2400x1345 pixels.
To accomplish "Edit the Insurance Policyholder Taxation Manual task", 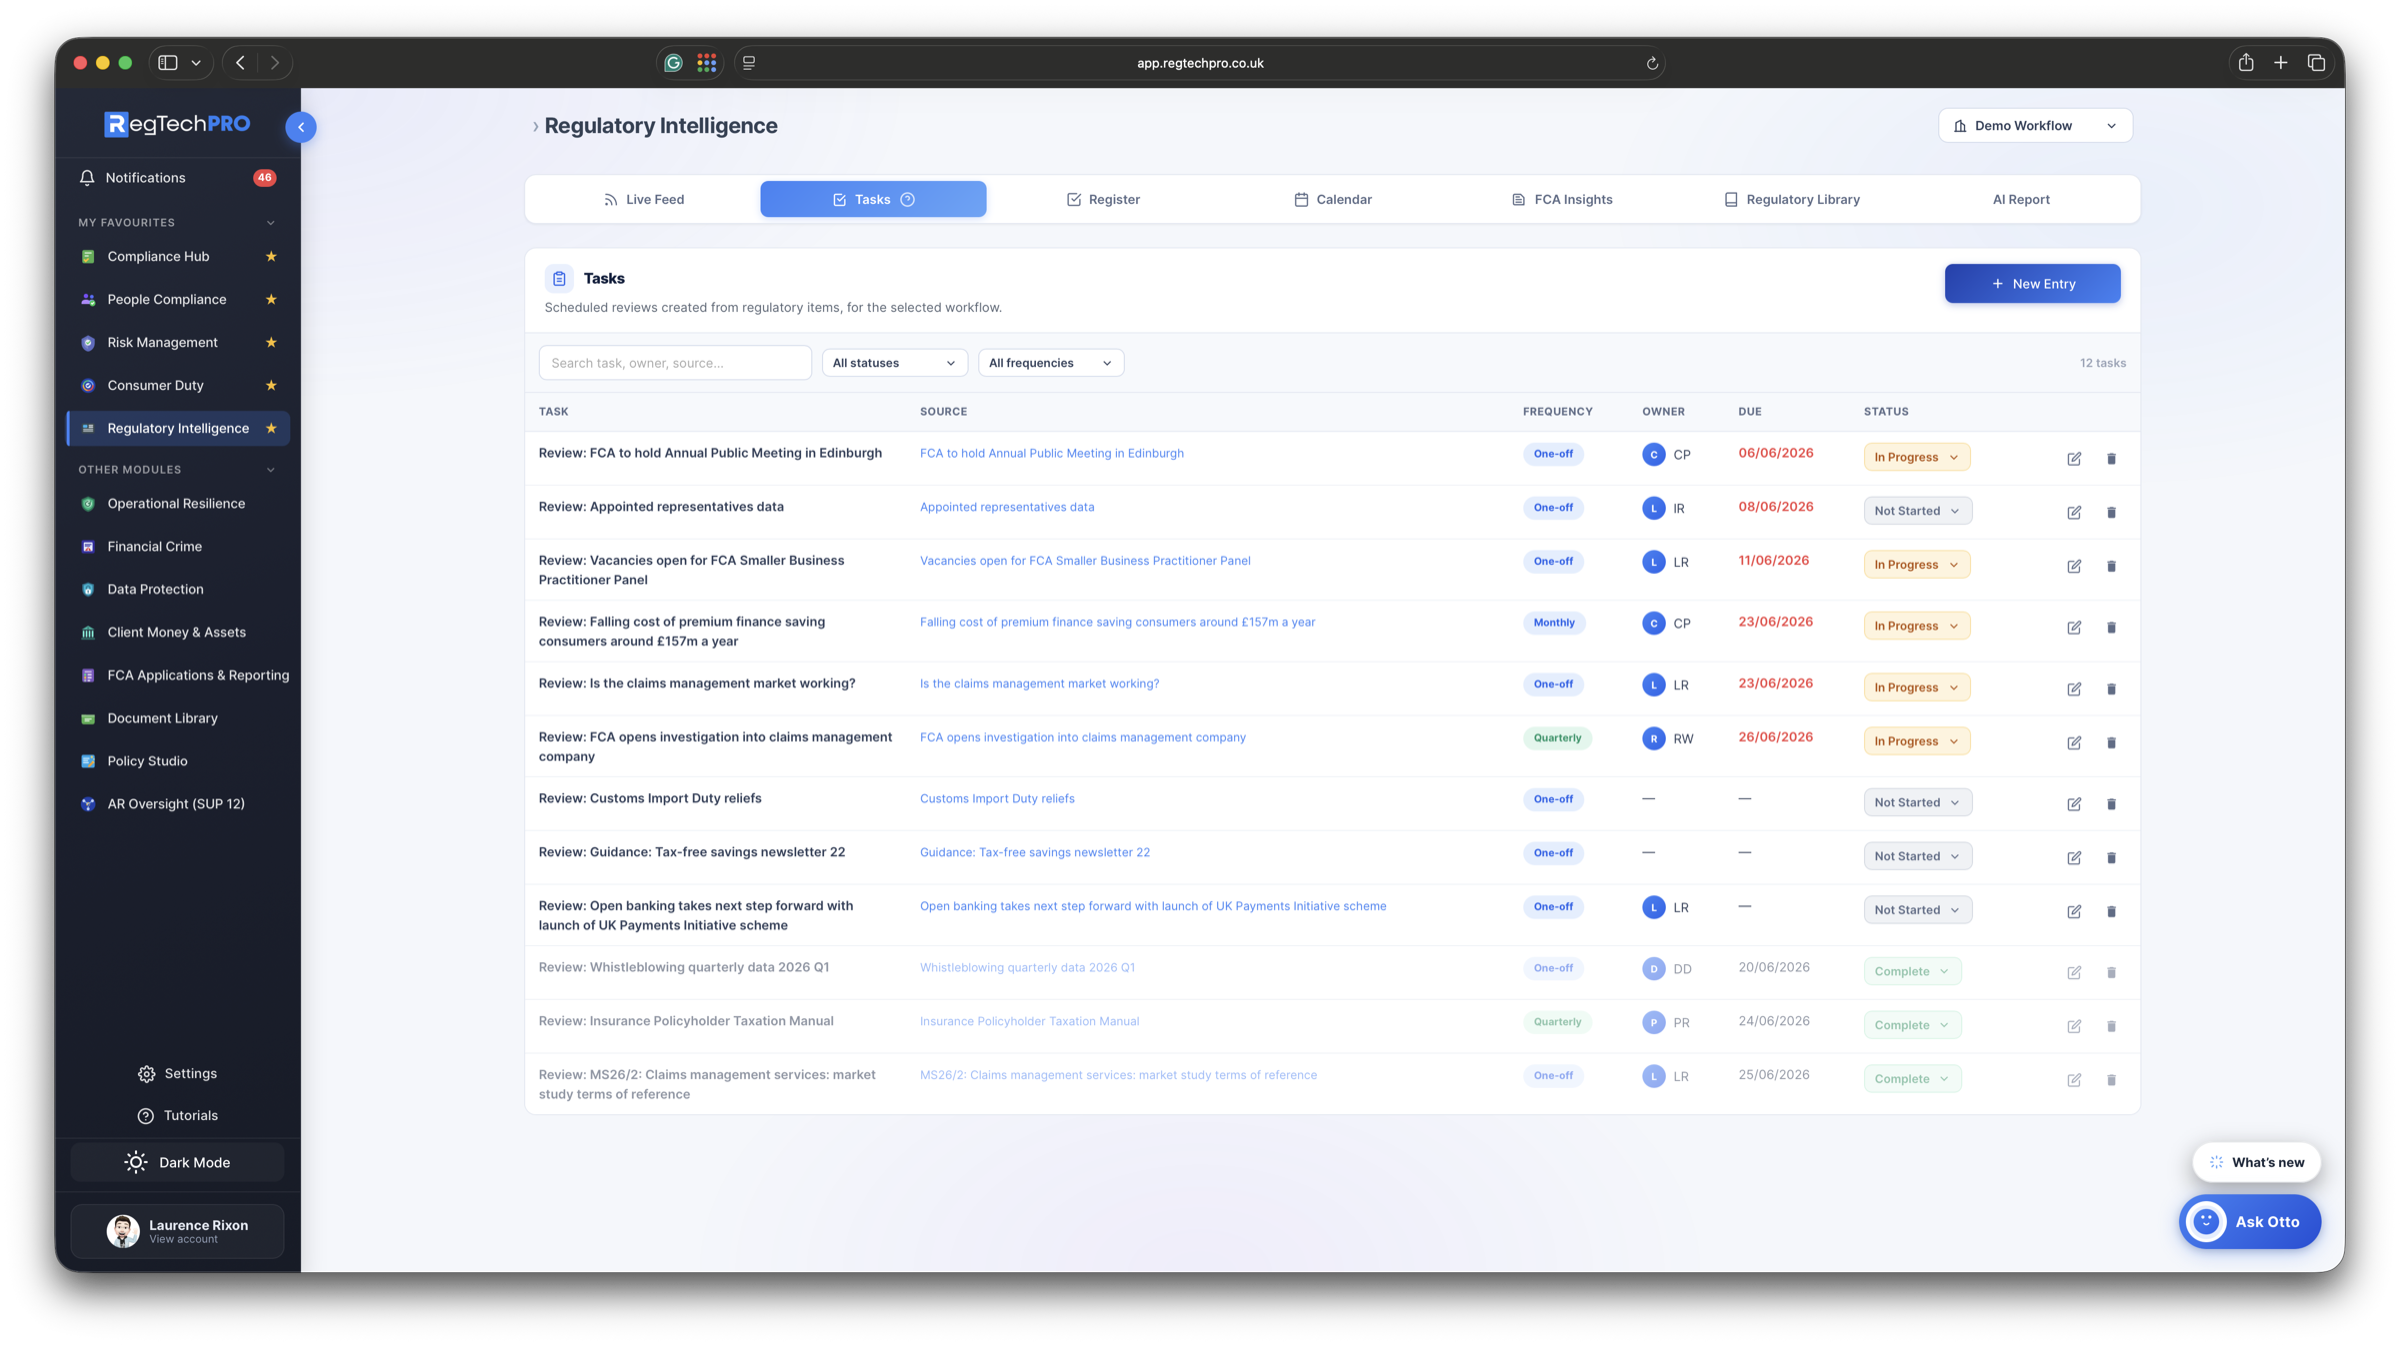I will (2074, 1026).
